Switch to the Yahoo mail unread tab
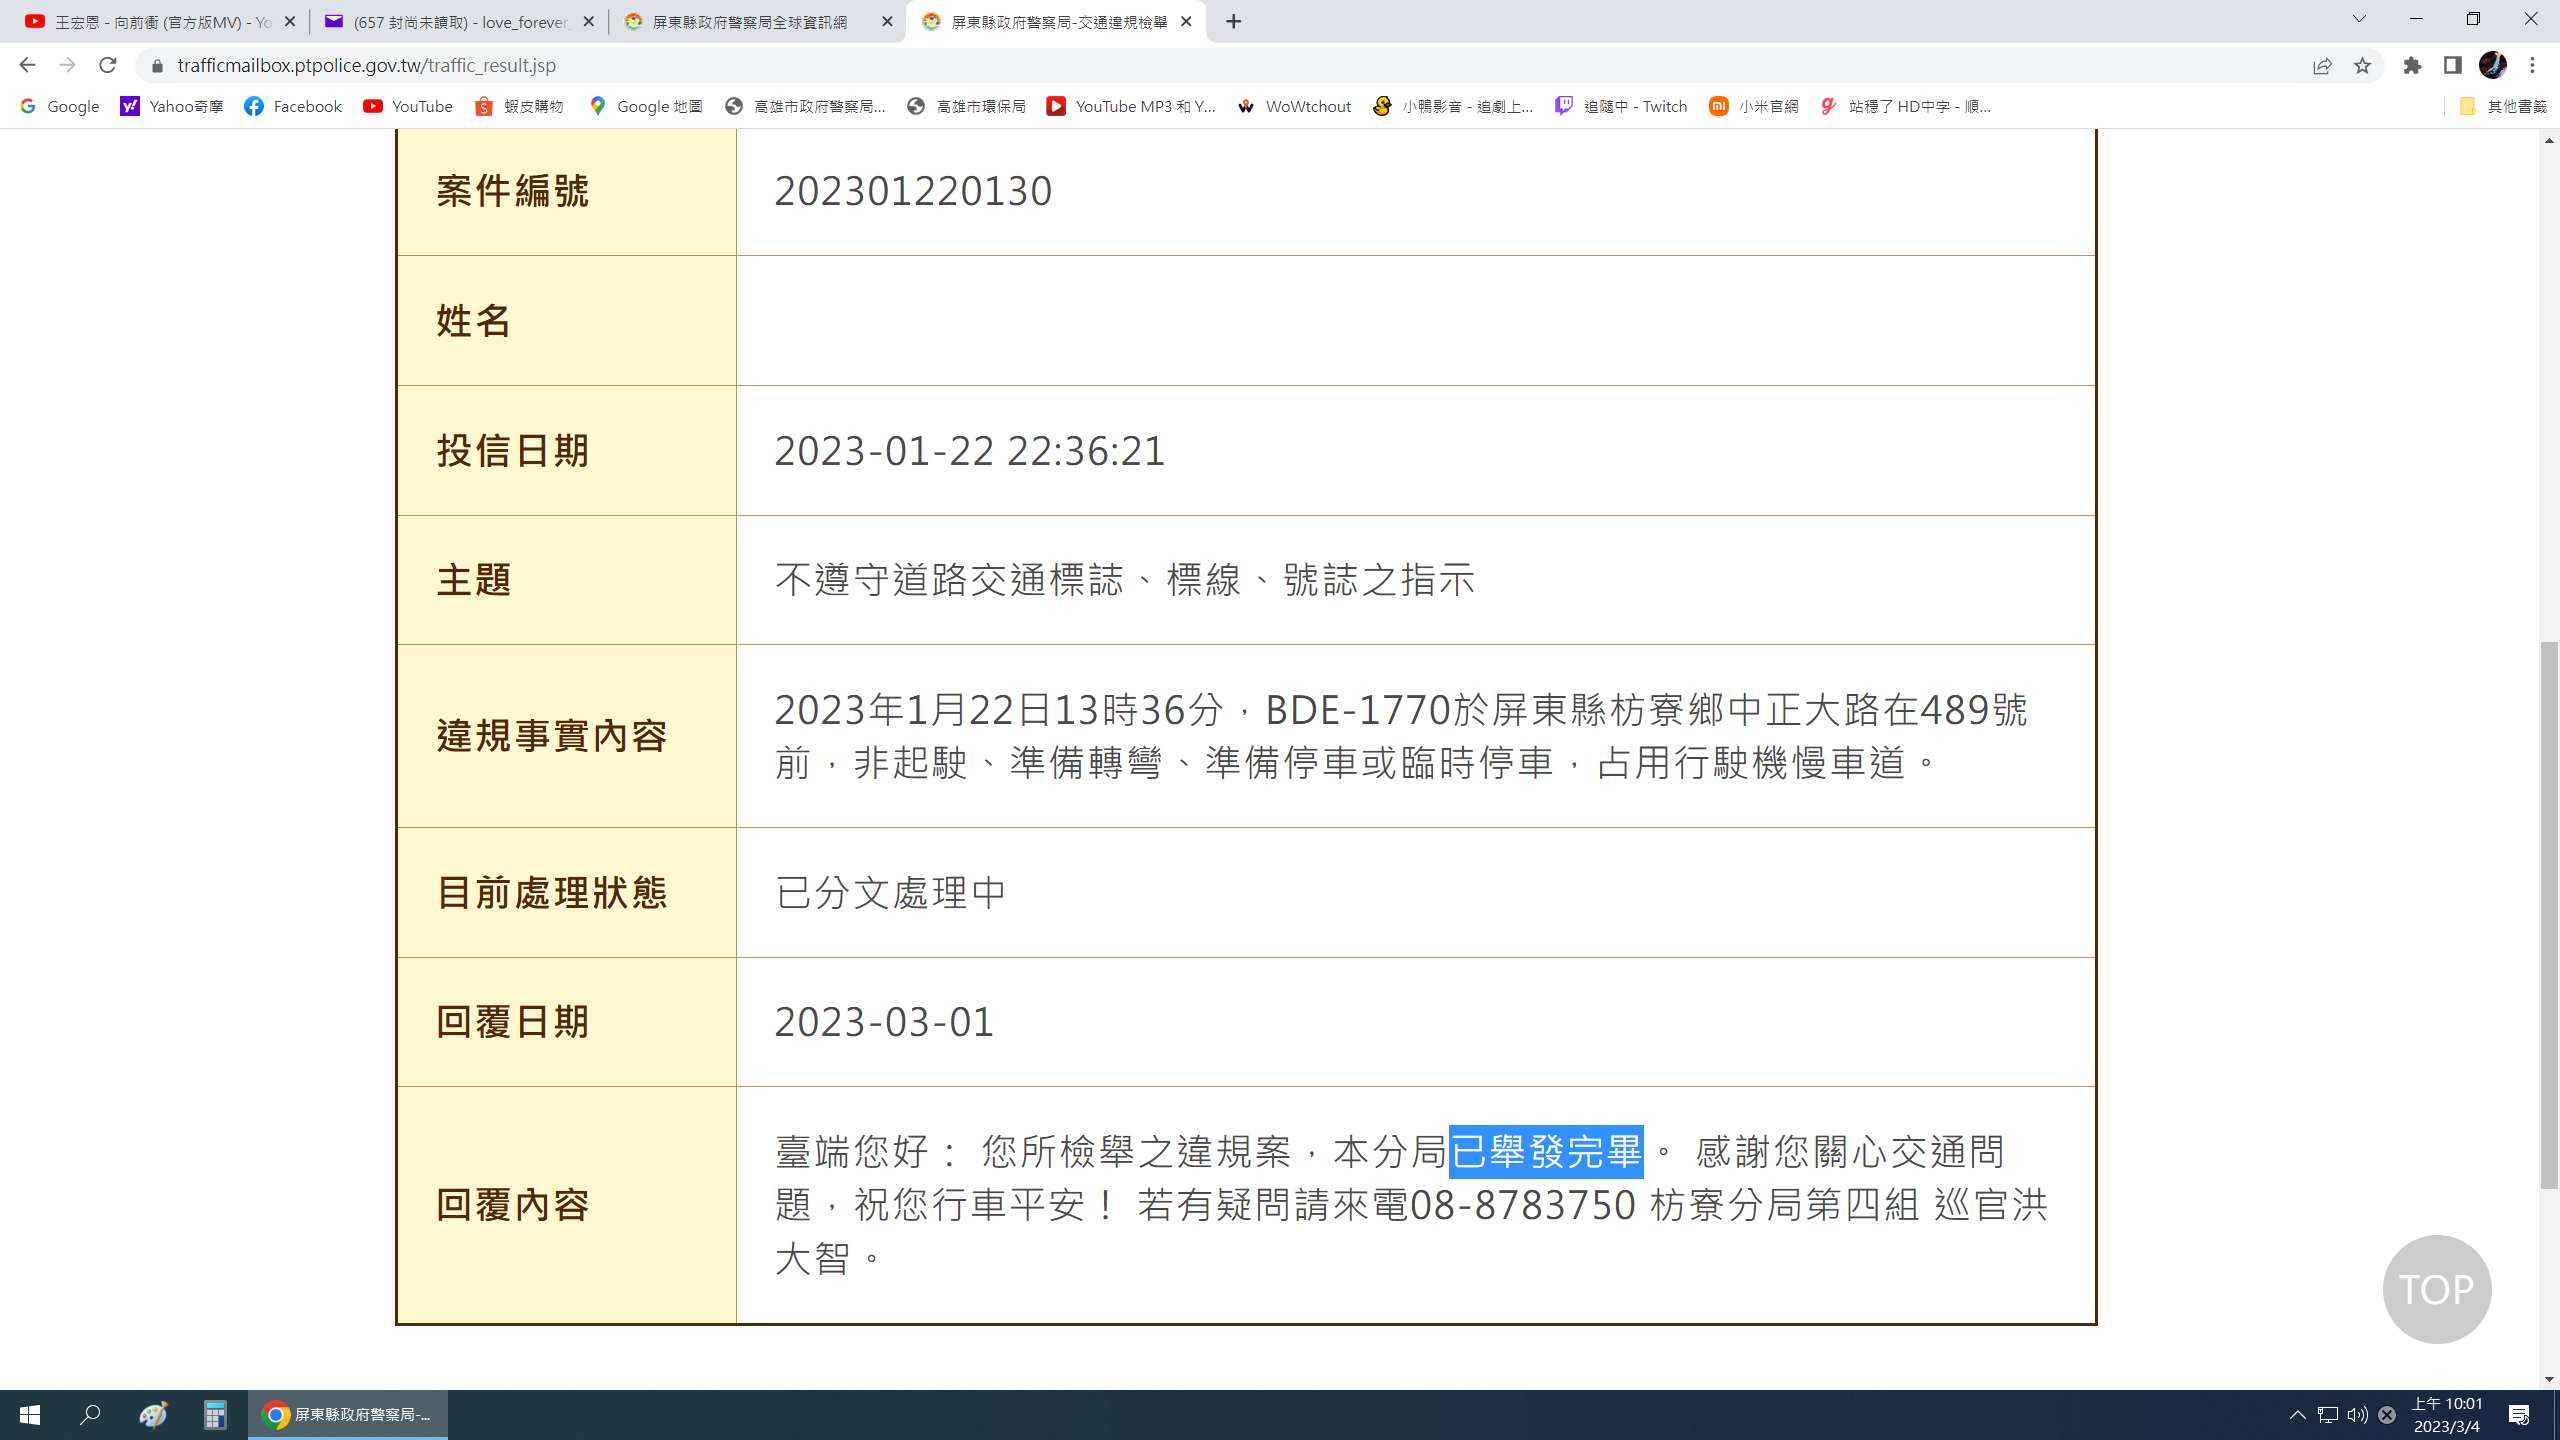2560x1440 pixels. (x=458, y=21)
